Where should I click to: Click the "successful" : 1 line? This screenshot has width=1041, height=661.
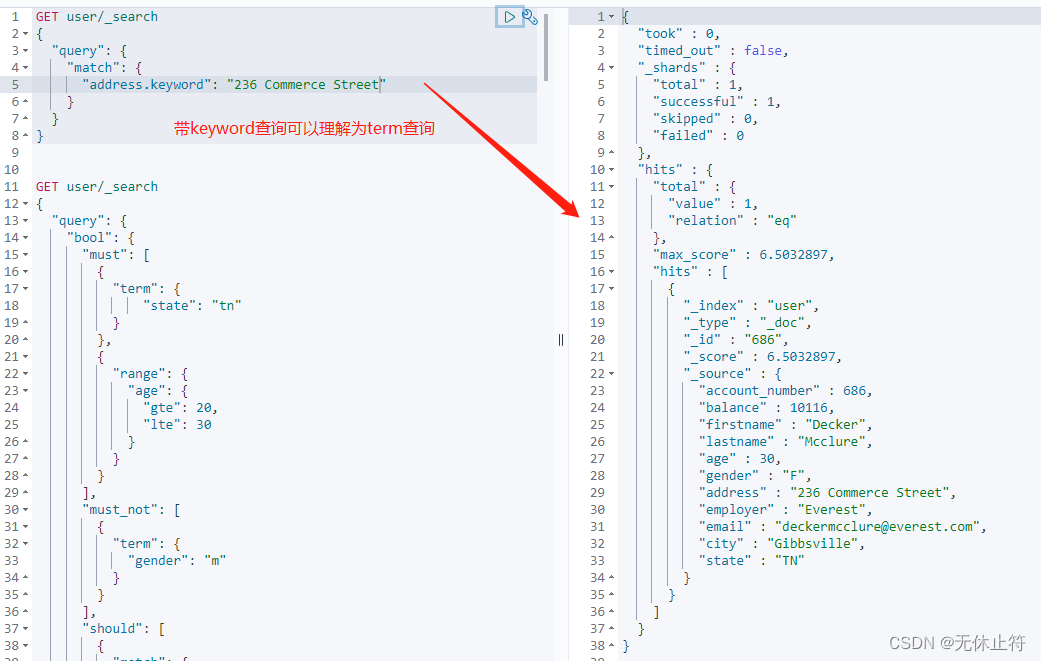tap(716, 102)
